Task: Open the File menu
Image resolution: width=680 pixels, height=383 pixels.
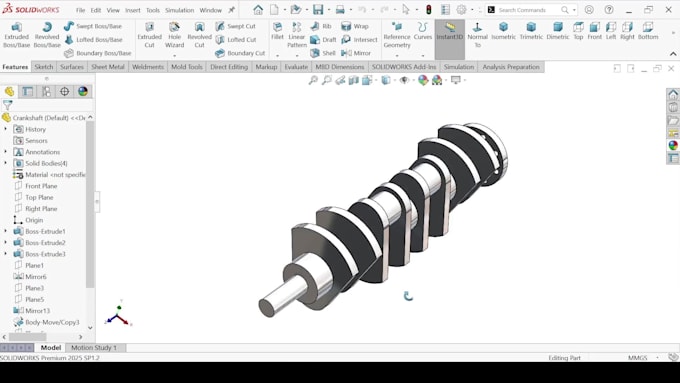Action: 80,10
